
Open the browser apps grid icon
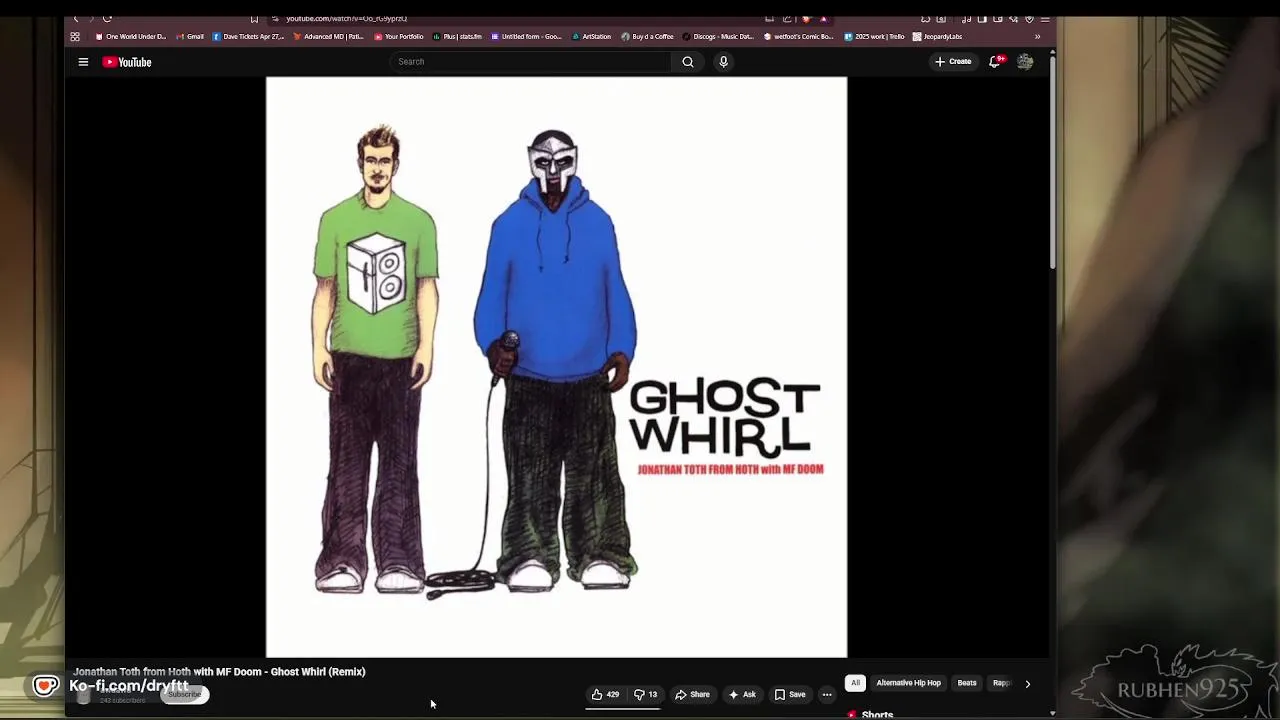pyautogui.click(x=75, y=37)
